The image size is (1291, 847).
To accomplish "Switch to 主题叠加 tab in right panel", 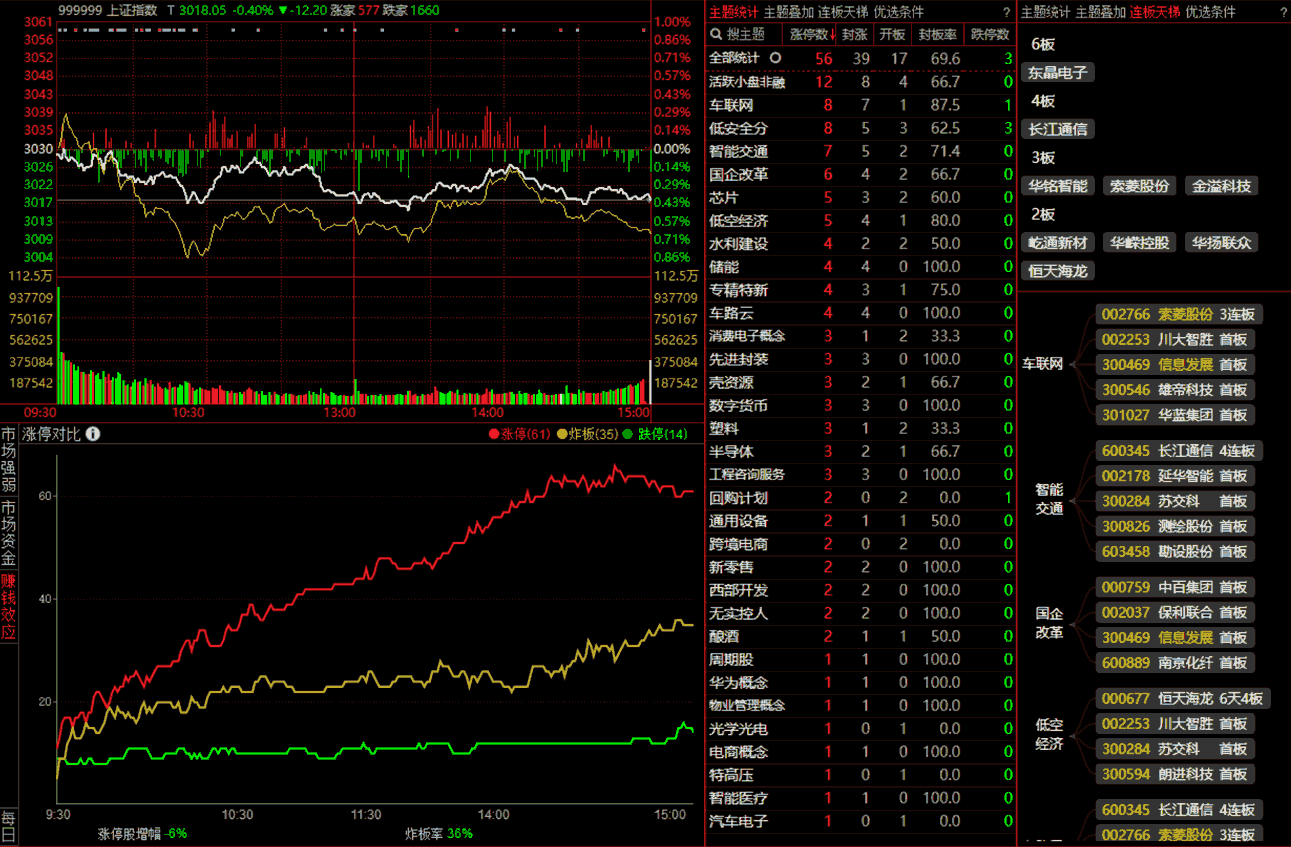I will point(1100,12).
